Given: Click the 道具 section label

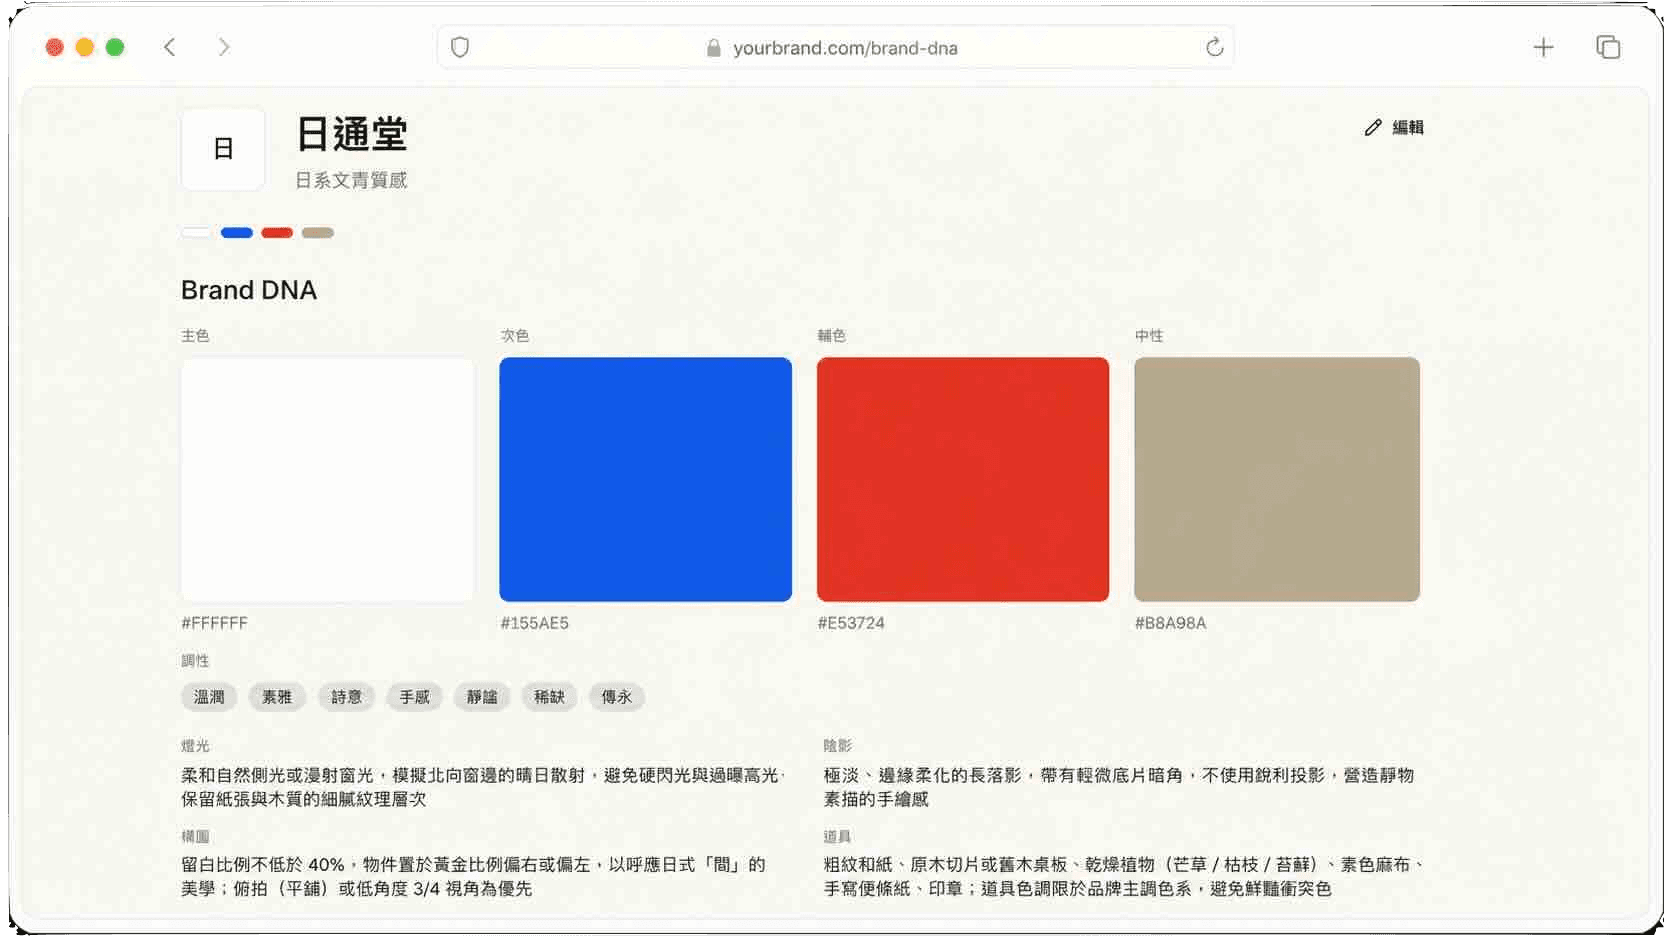Looking at the screenshot, I should [837, 837].
